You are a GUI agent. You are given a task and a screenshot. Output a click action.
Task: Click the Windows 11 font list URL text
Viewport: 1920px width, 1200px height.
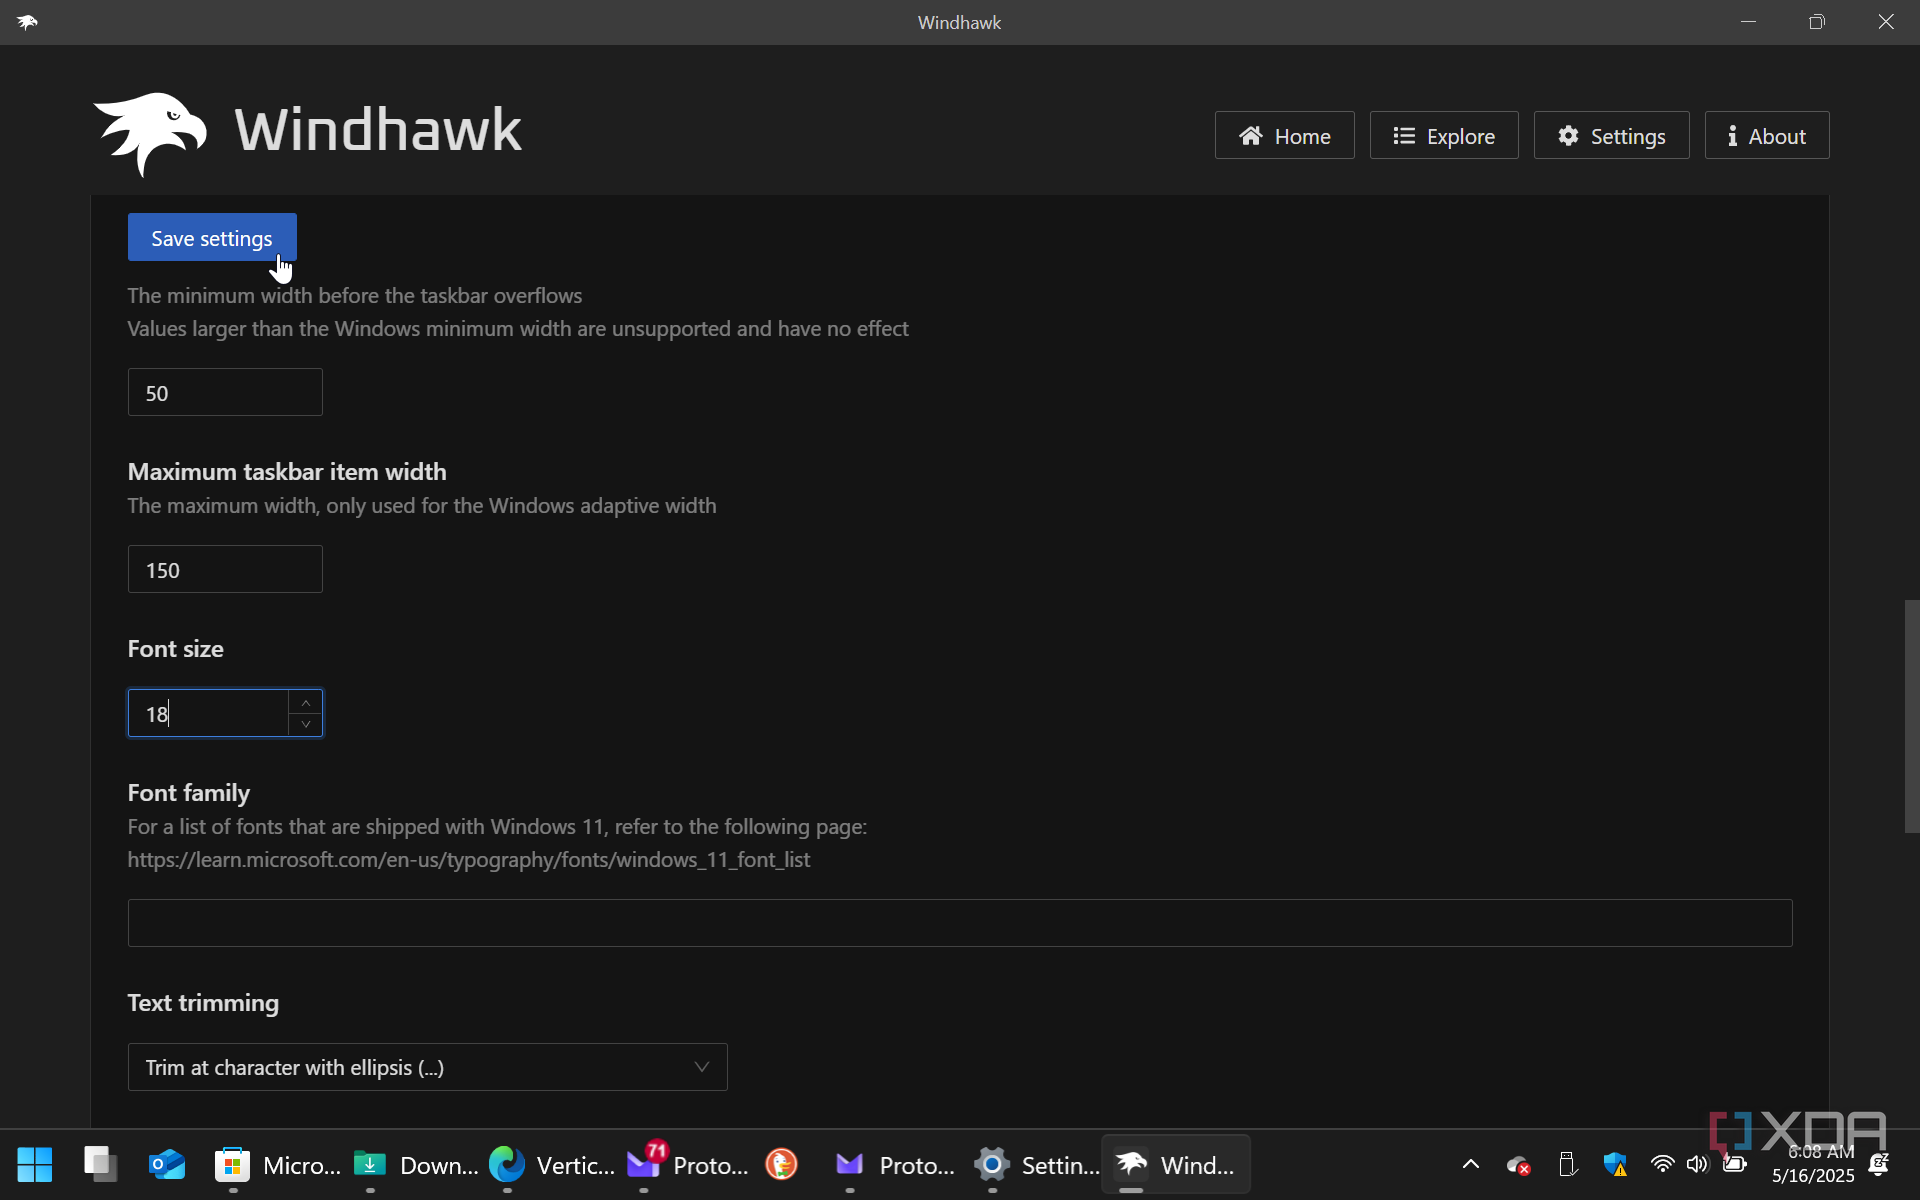pyautogui.click(x=469, y=860)
